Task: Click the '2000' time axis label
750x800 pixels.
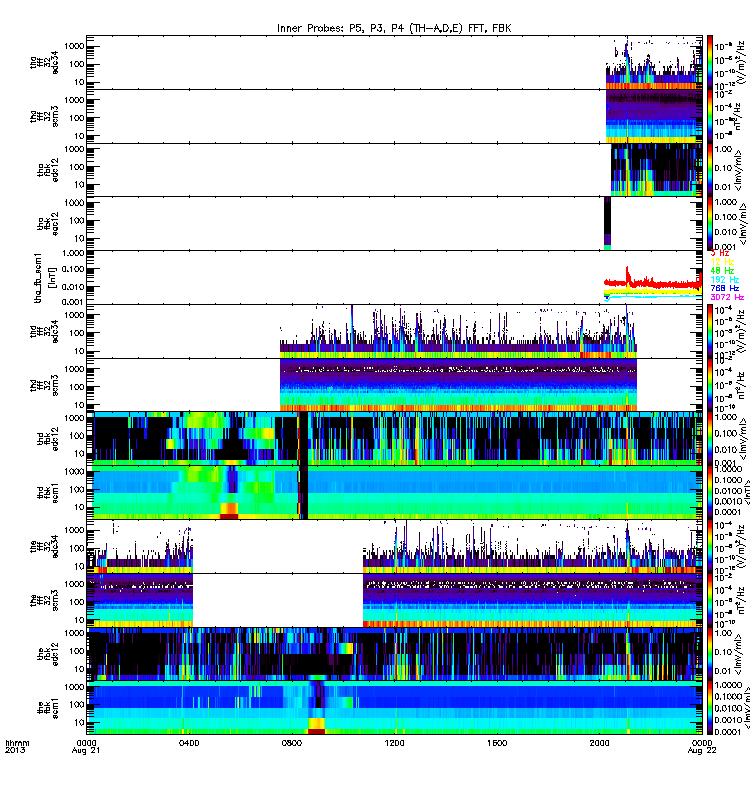Action: point(599,743)
